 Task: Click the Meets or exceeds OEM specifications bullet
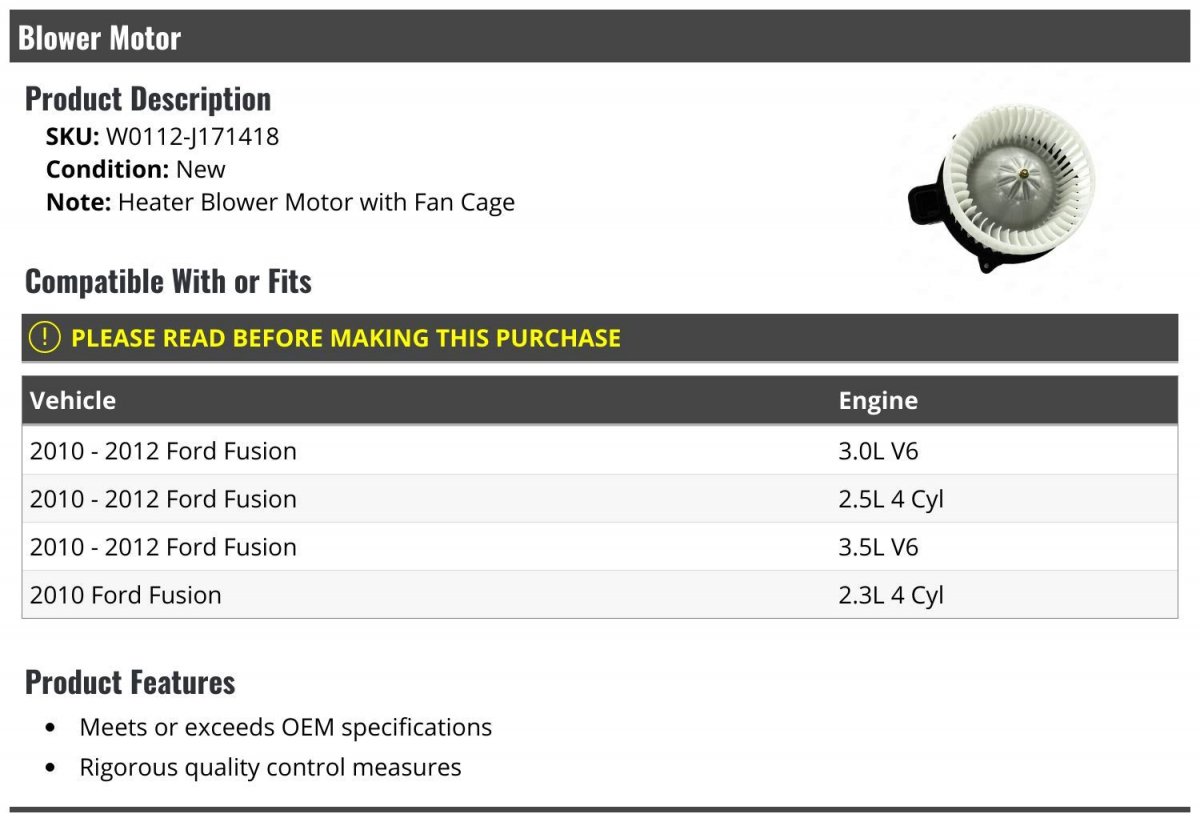point(286,727)
